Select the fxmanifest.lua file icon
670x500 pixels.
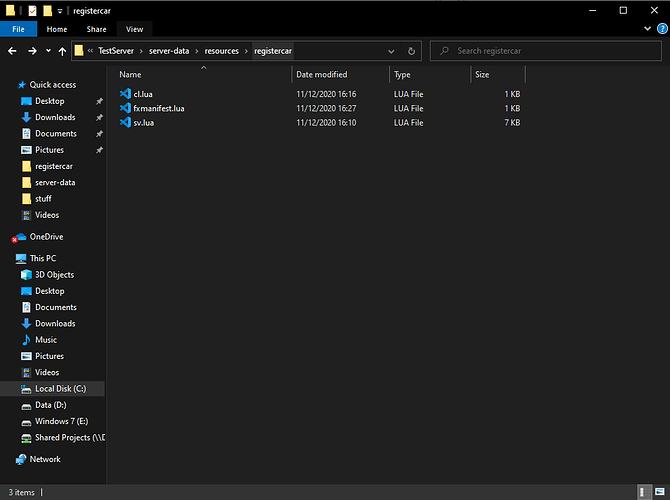125,108
